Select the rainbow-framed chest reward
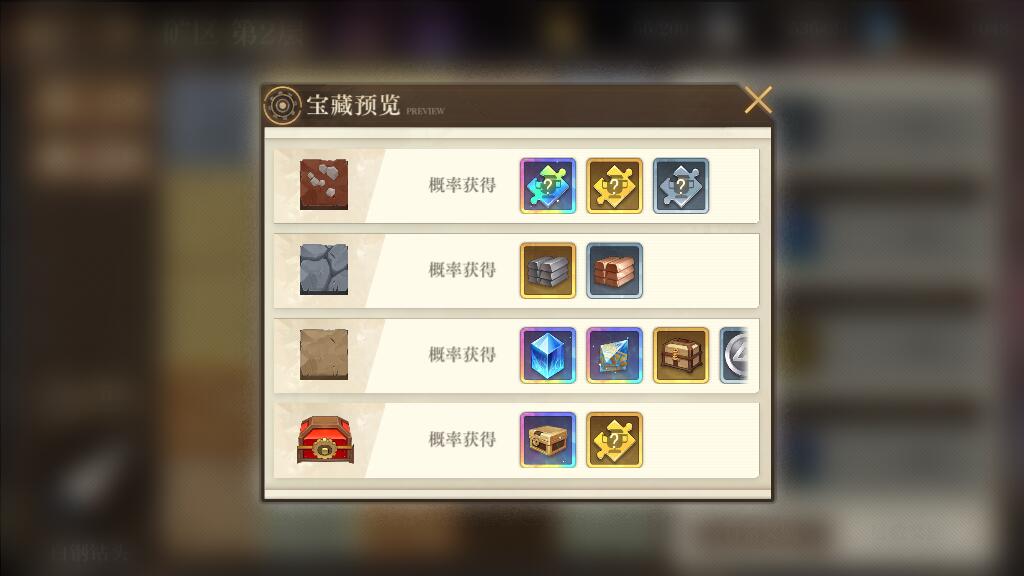1024x576 pixels. pyautogui.click(x=548, y=440)
